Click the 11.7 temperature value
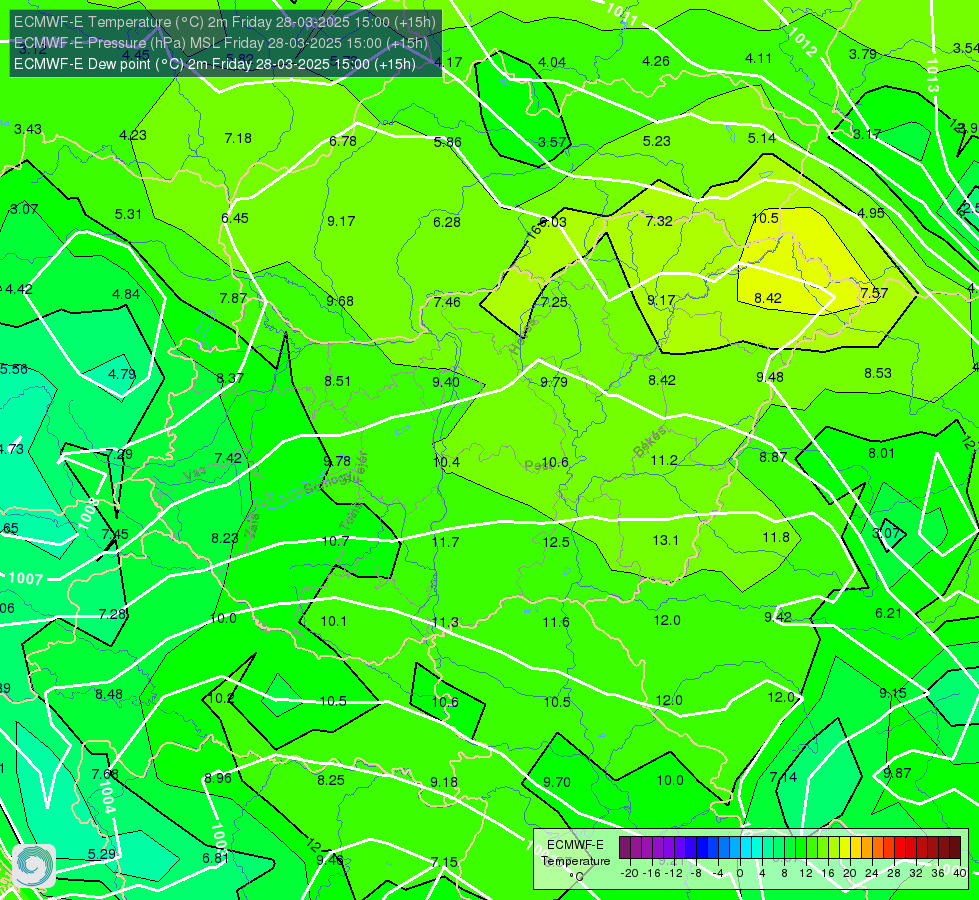 [445, 542]
